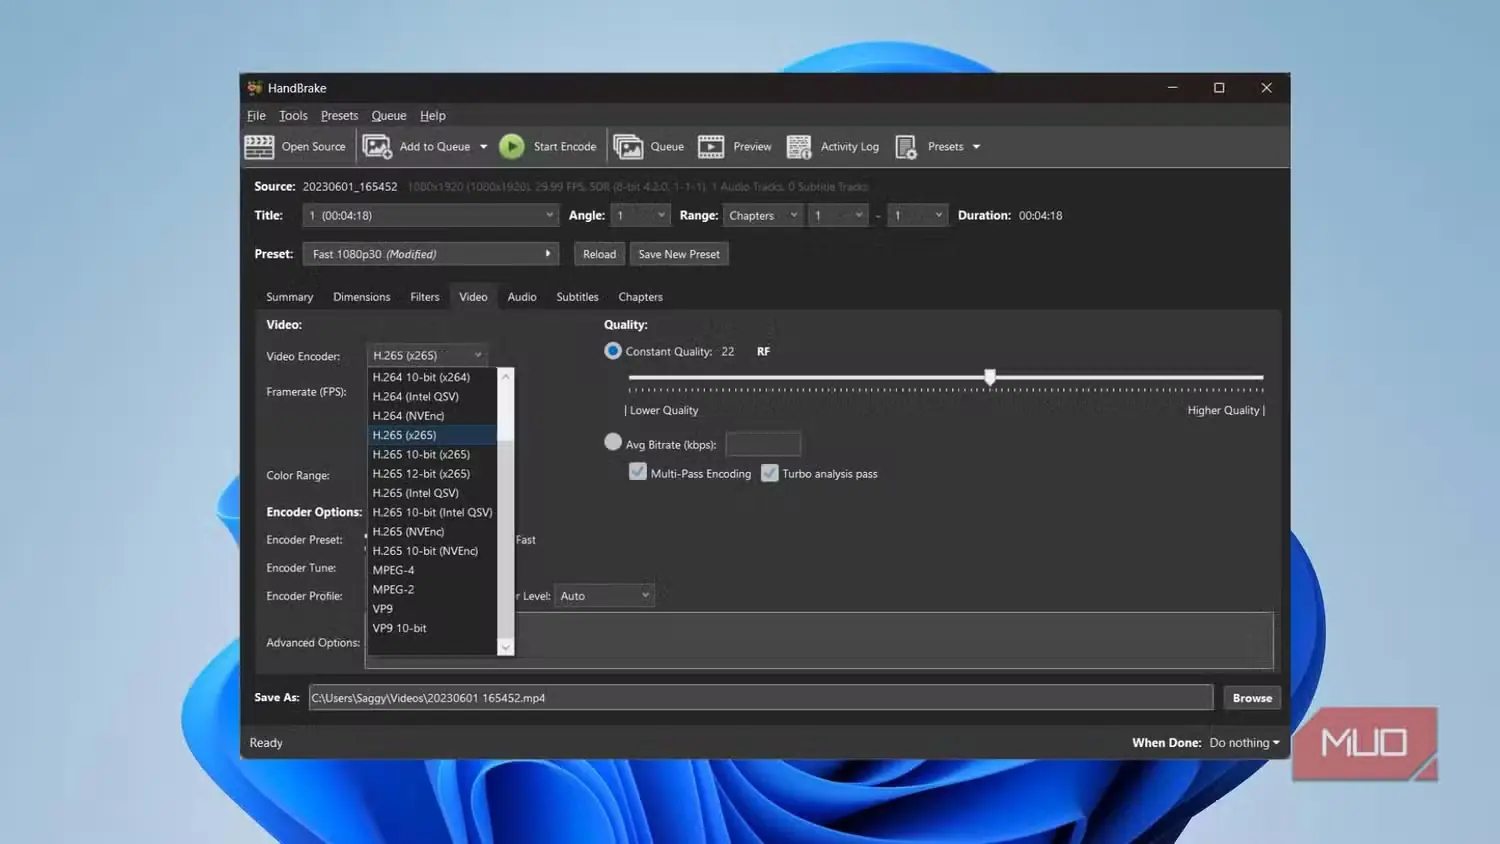
Task: Click the HandBrake app icon in title bar
Action: pyautogui.click(x=255, y=88)
